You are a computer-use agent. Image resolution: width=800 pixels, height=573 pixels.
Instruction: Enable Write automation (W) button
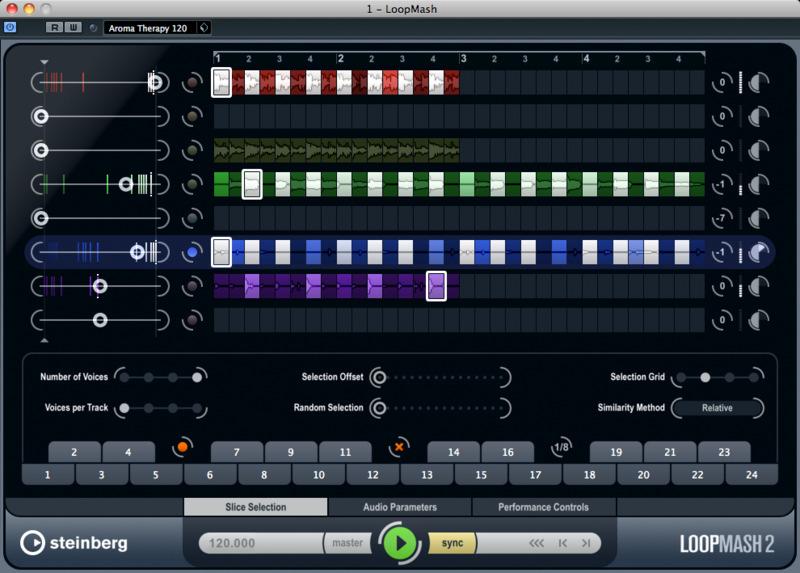pos(72,28)
